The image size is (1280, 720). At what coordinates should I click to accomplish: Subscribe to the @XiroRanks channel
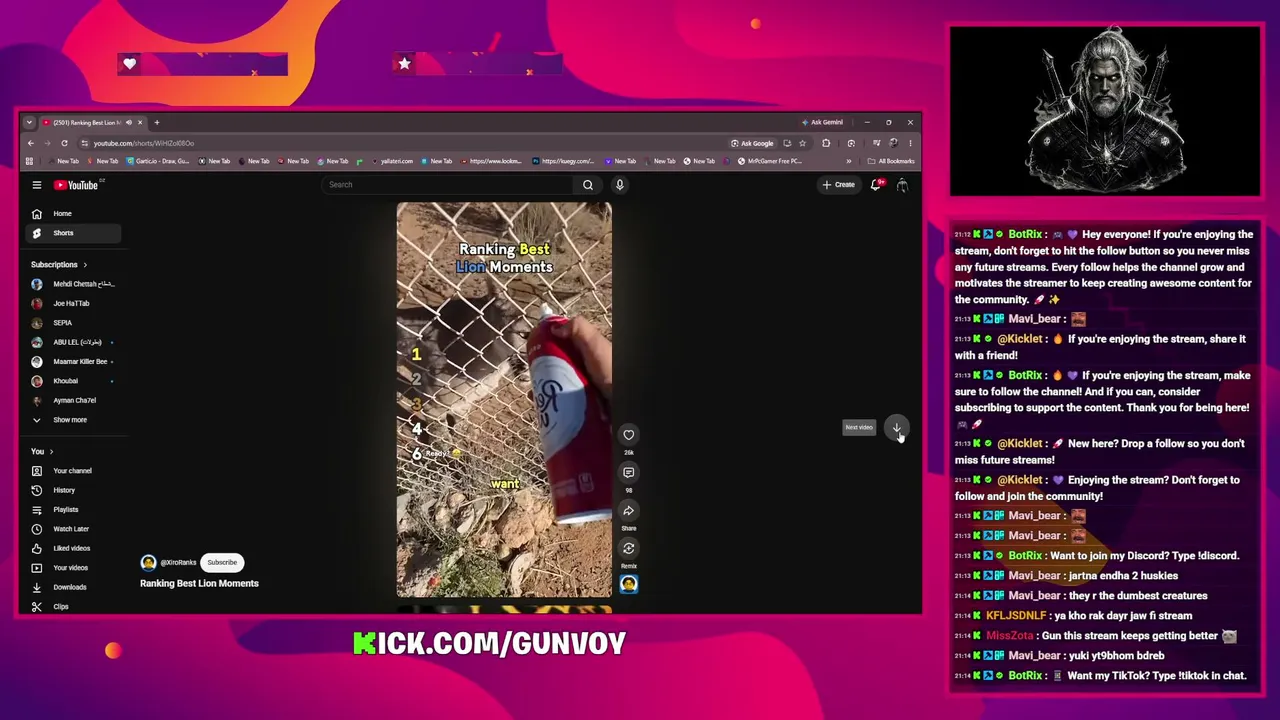222,563
